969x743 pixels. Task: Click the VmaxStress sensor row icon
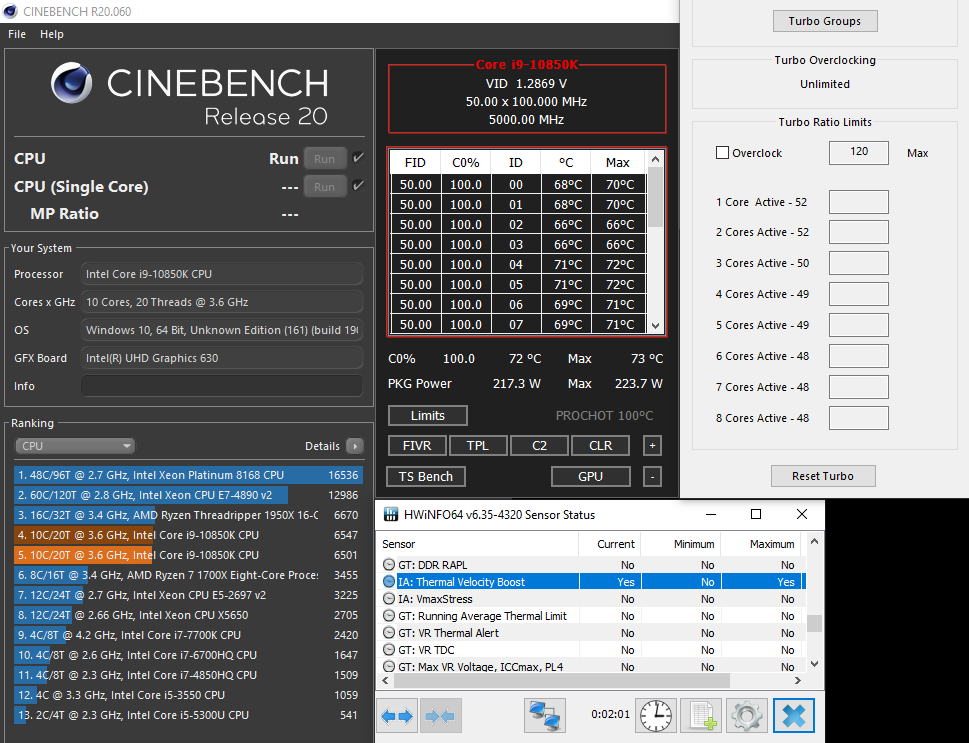click(x=390, y=599)
